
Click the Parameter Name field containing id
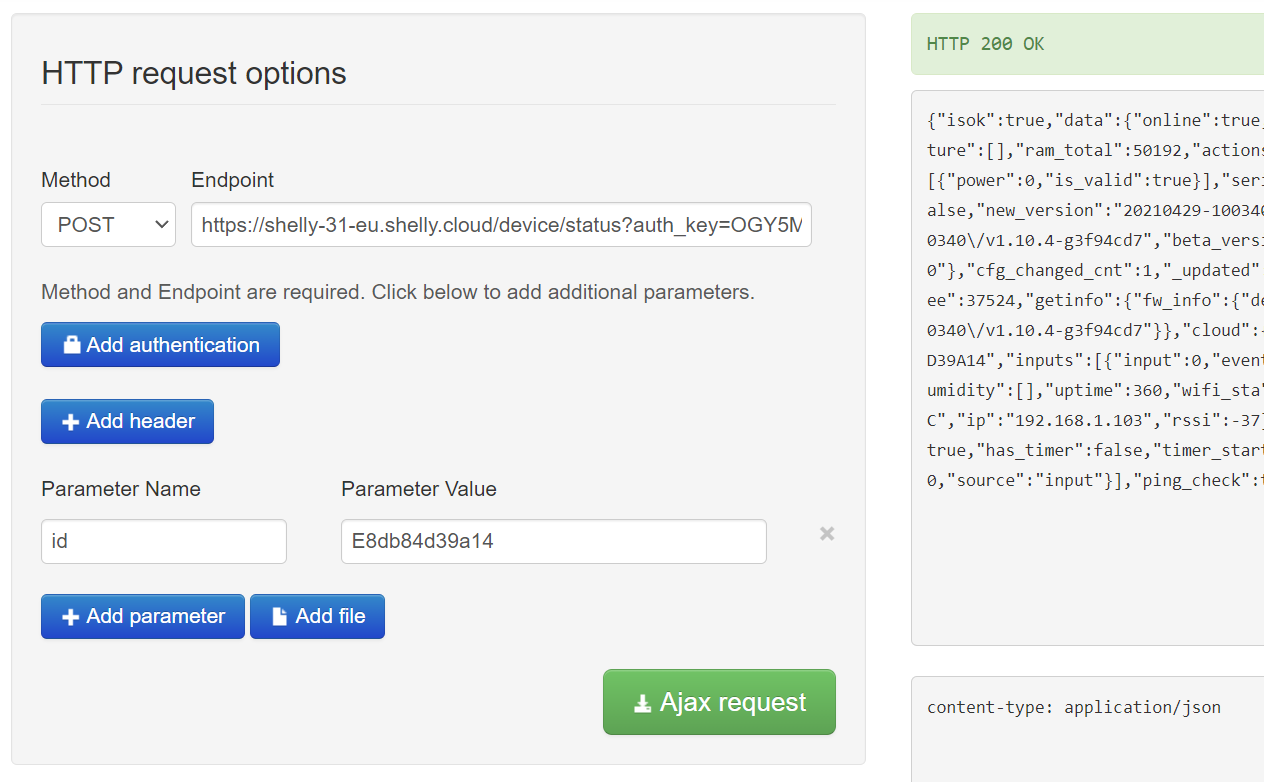point(164,541)
